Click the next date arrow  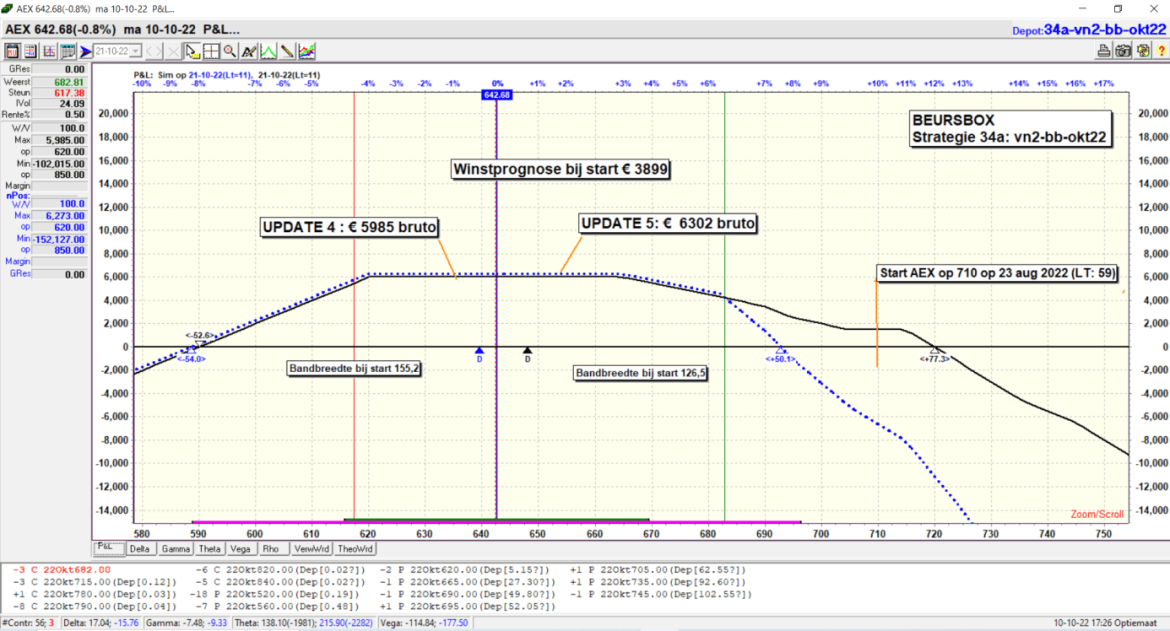coord(158,51)
